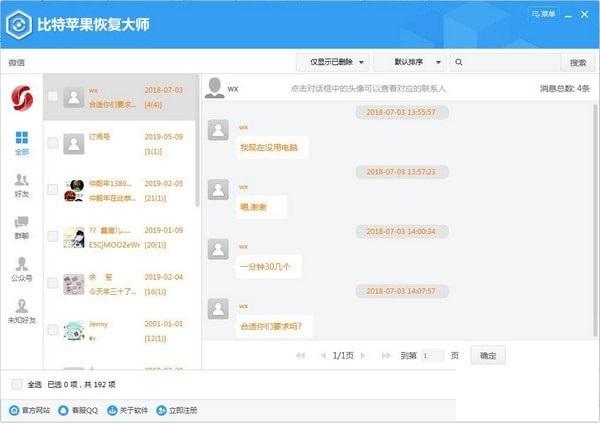Tick checkbox for the 2019-02-05 conversation
The width and height of the screenshot is (600, 423).
point(52,189)
